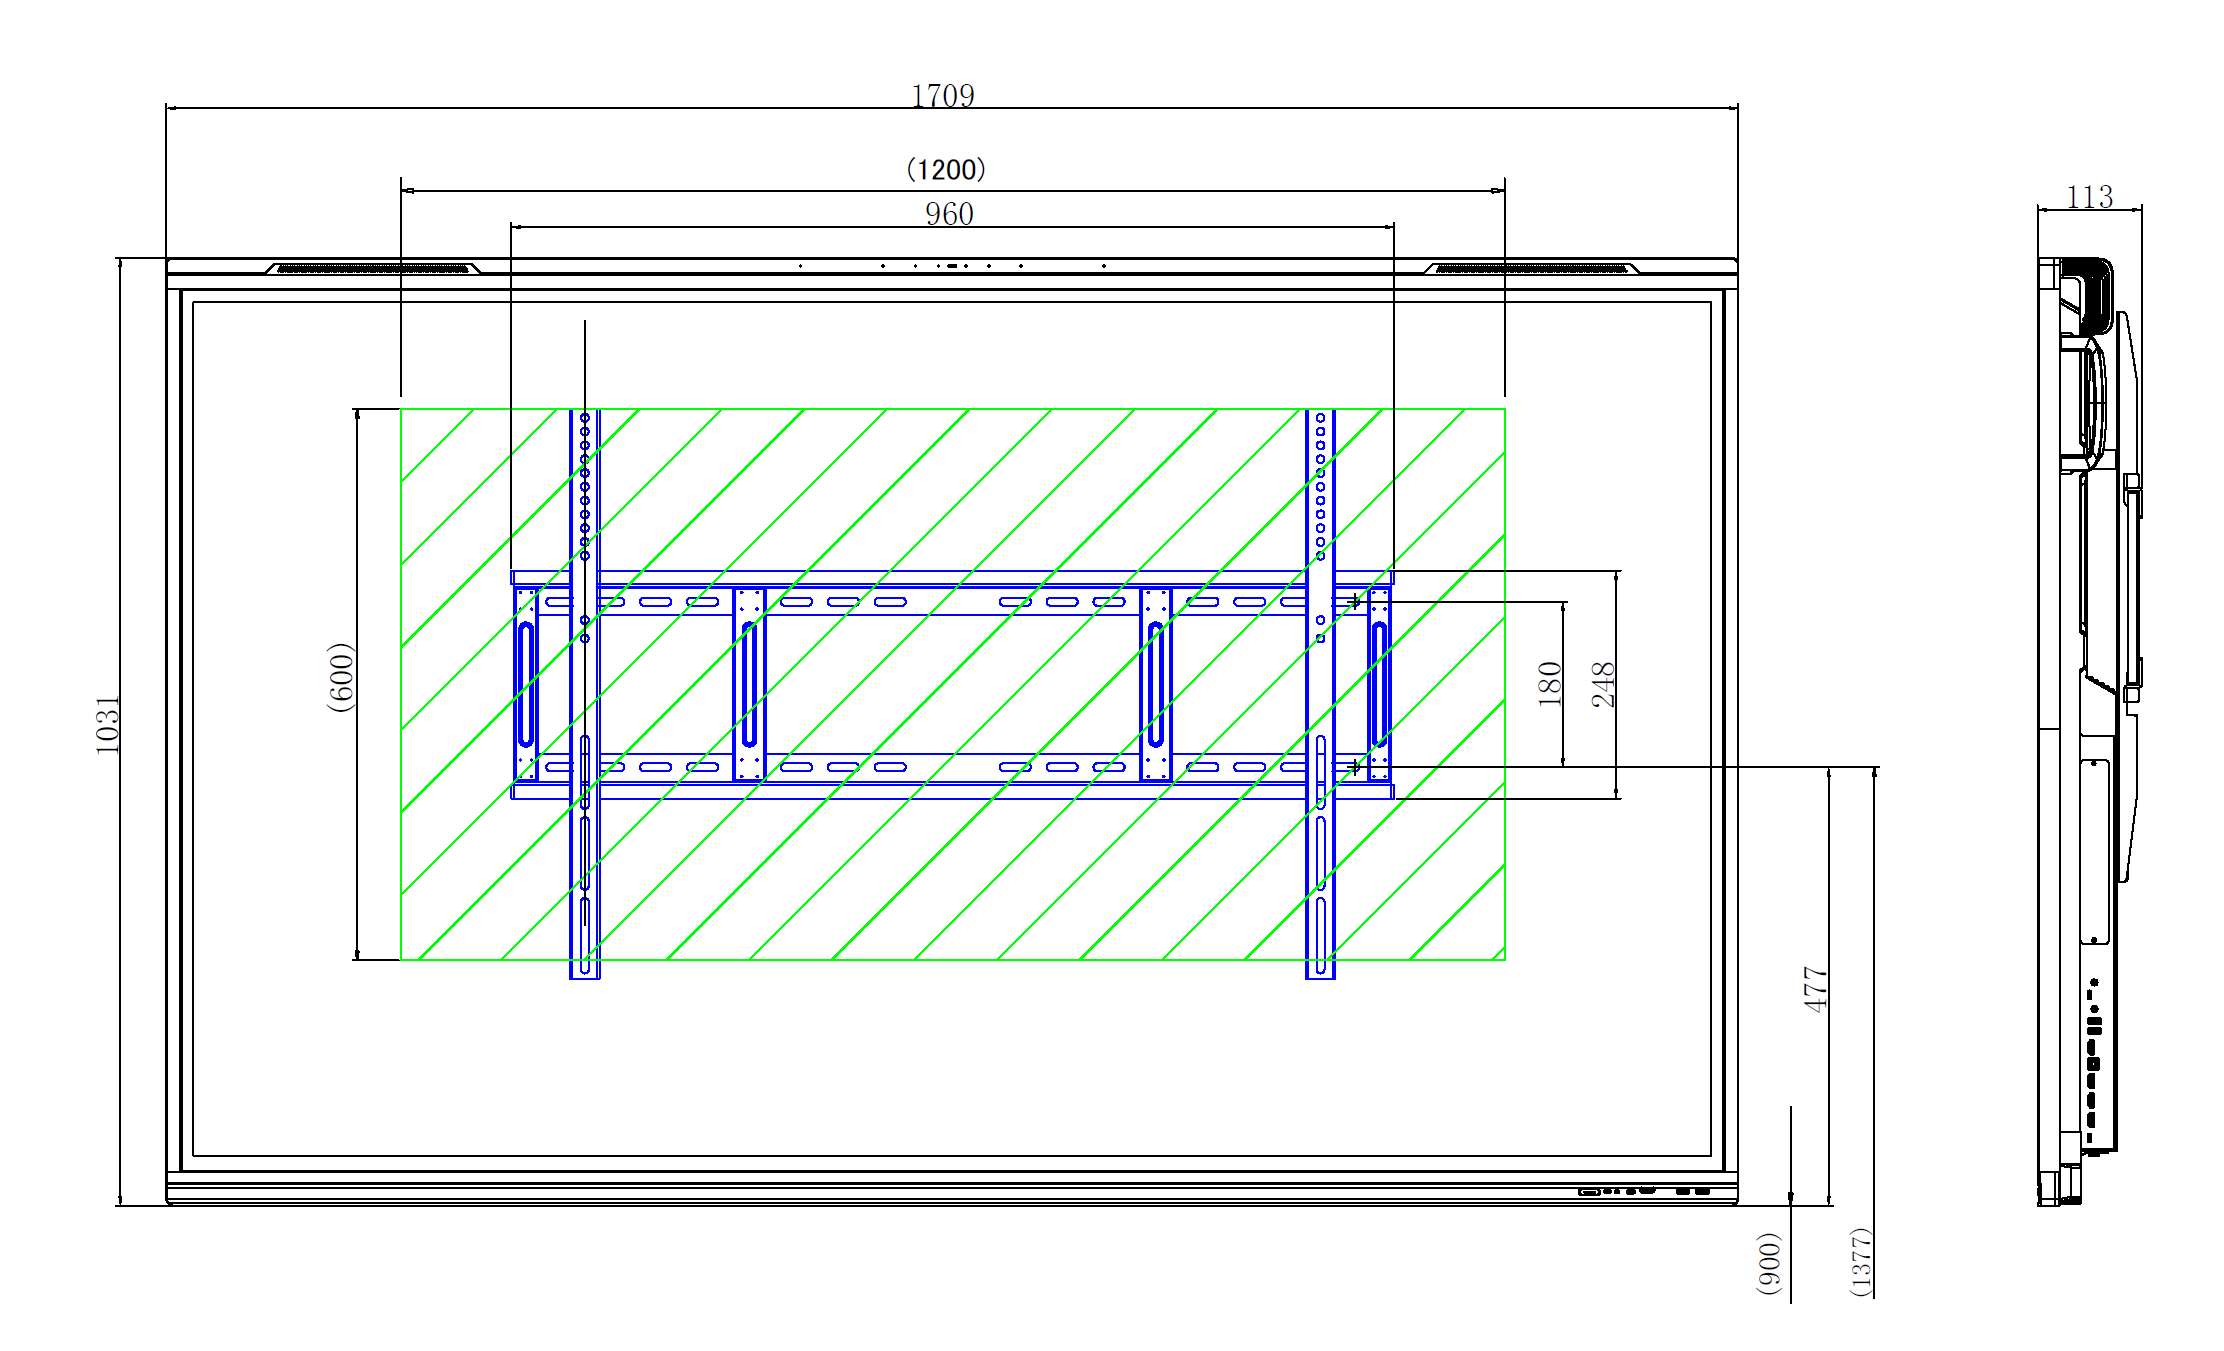This screenshot has width=2224, height=1351.
Task: Select the (600) vertical dimension text
Action: click(342, 677)
